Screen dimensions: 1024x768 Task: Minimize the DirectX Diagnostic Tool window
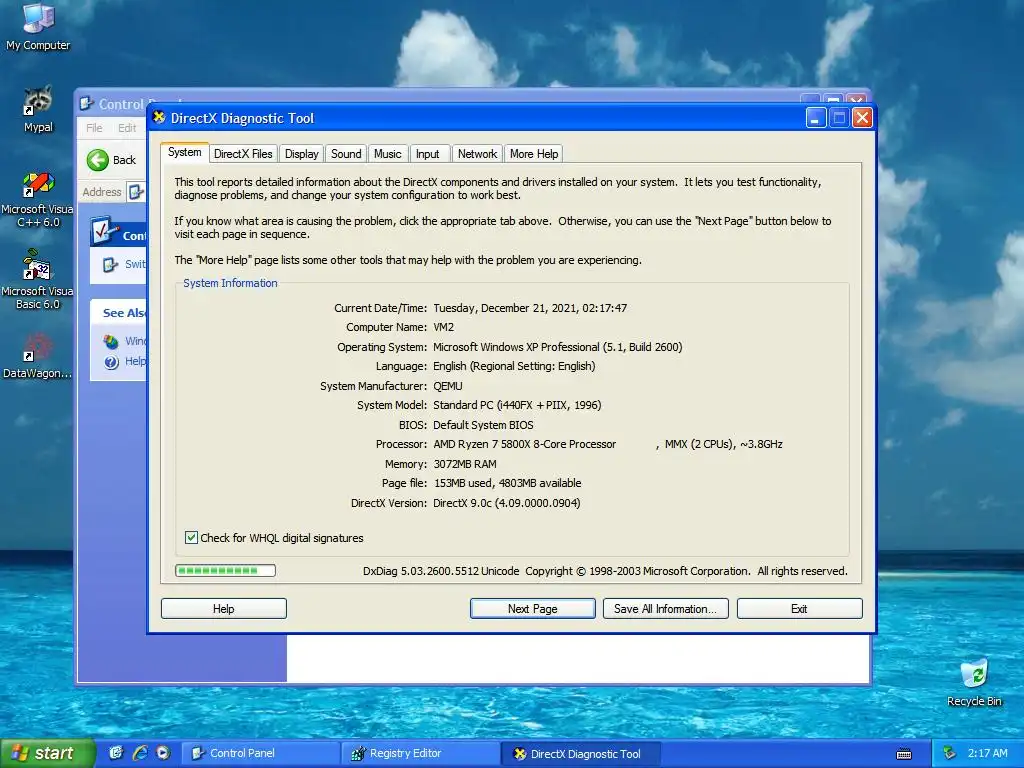tap(816, 118)
